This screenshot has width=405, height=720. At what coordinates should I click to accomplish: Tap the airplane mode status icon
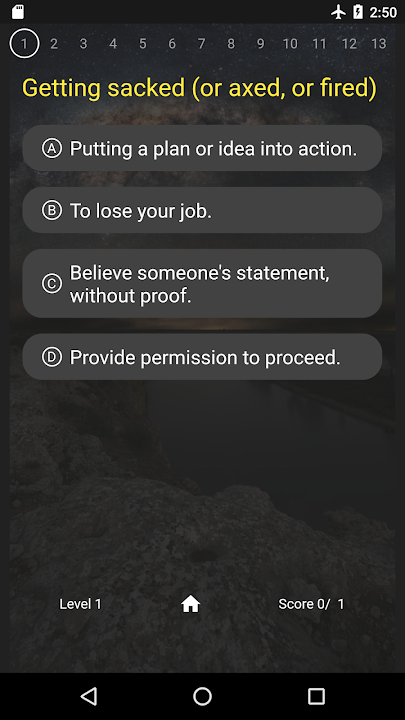[338, 12]
